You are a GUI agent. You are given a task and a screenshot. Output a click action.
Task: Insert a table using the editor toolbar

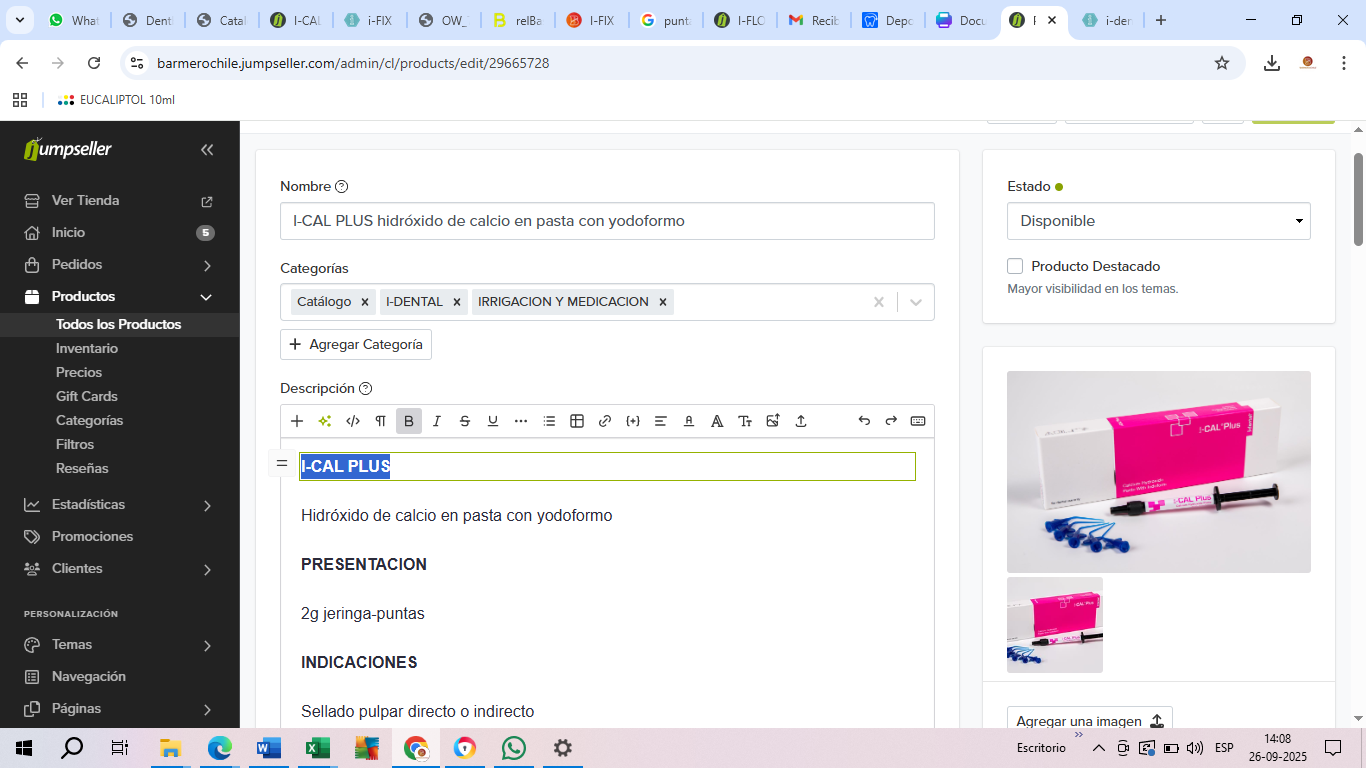(576, 421)
